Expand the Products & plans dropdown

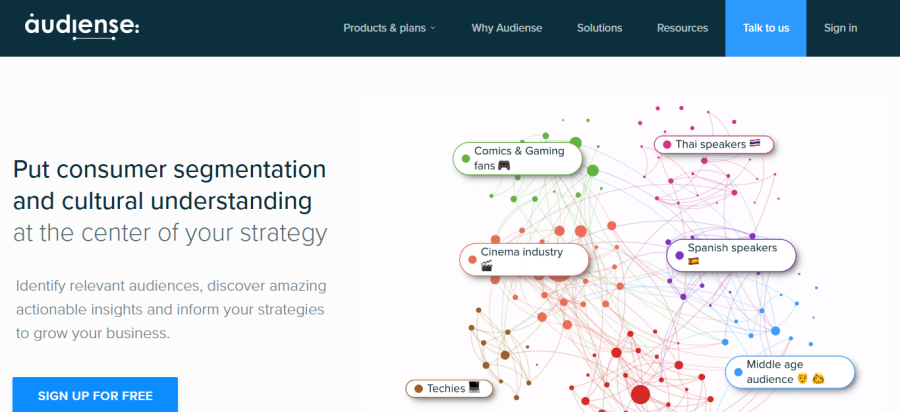tap(389, 28)
